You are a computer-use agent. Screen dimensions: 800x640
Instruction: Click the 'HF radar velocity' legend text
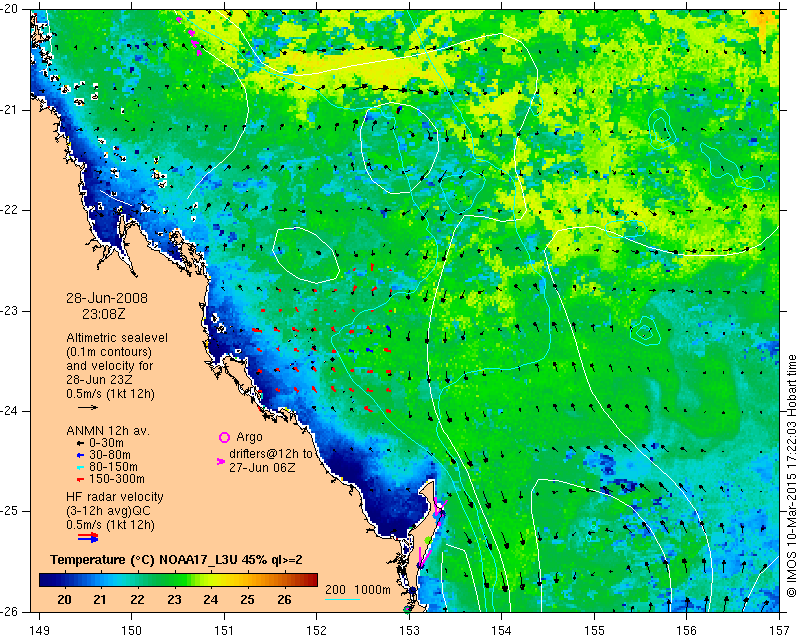point(115,497)
